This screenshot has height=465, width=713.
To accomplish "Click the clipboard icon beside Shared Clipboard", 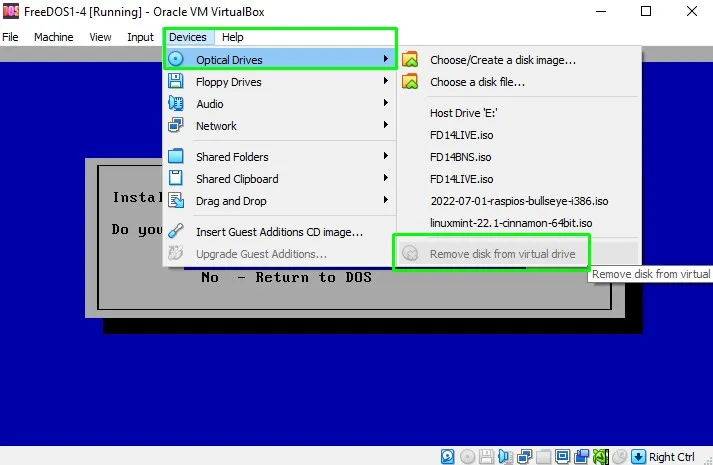I will tap(176, 178).
